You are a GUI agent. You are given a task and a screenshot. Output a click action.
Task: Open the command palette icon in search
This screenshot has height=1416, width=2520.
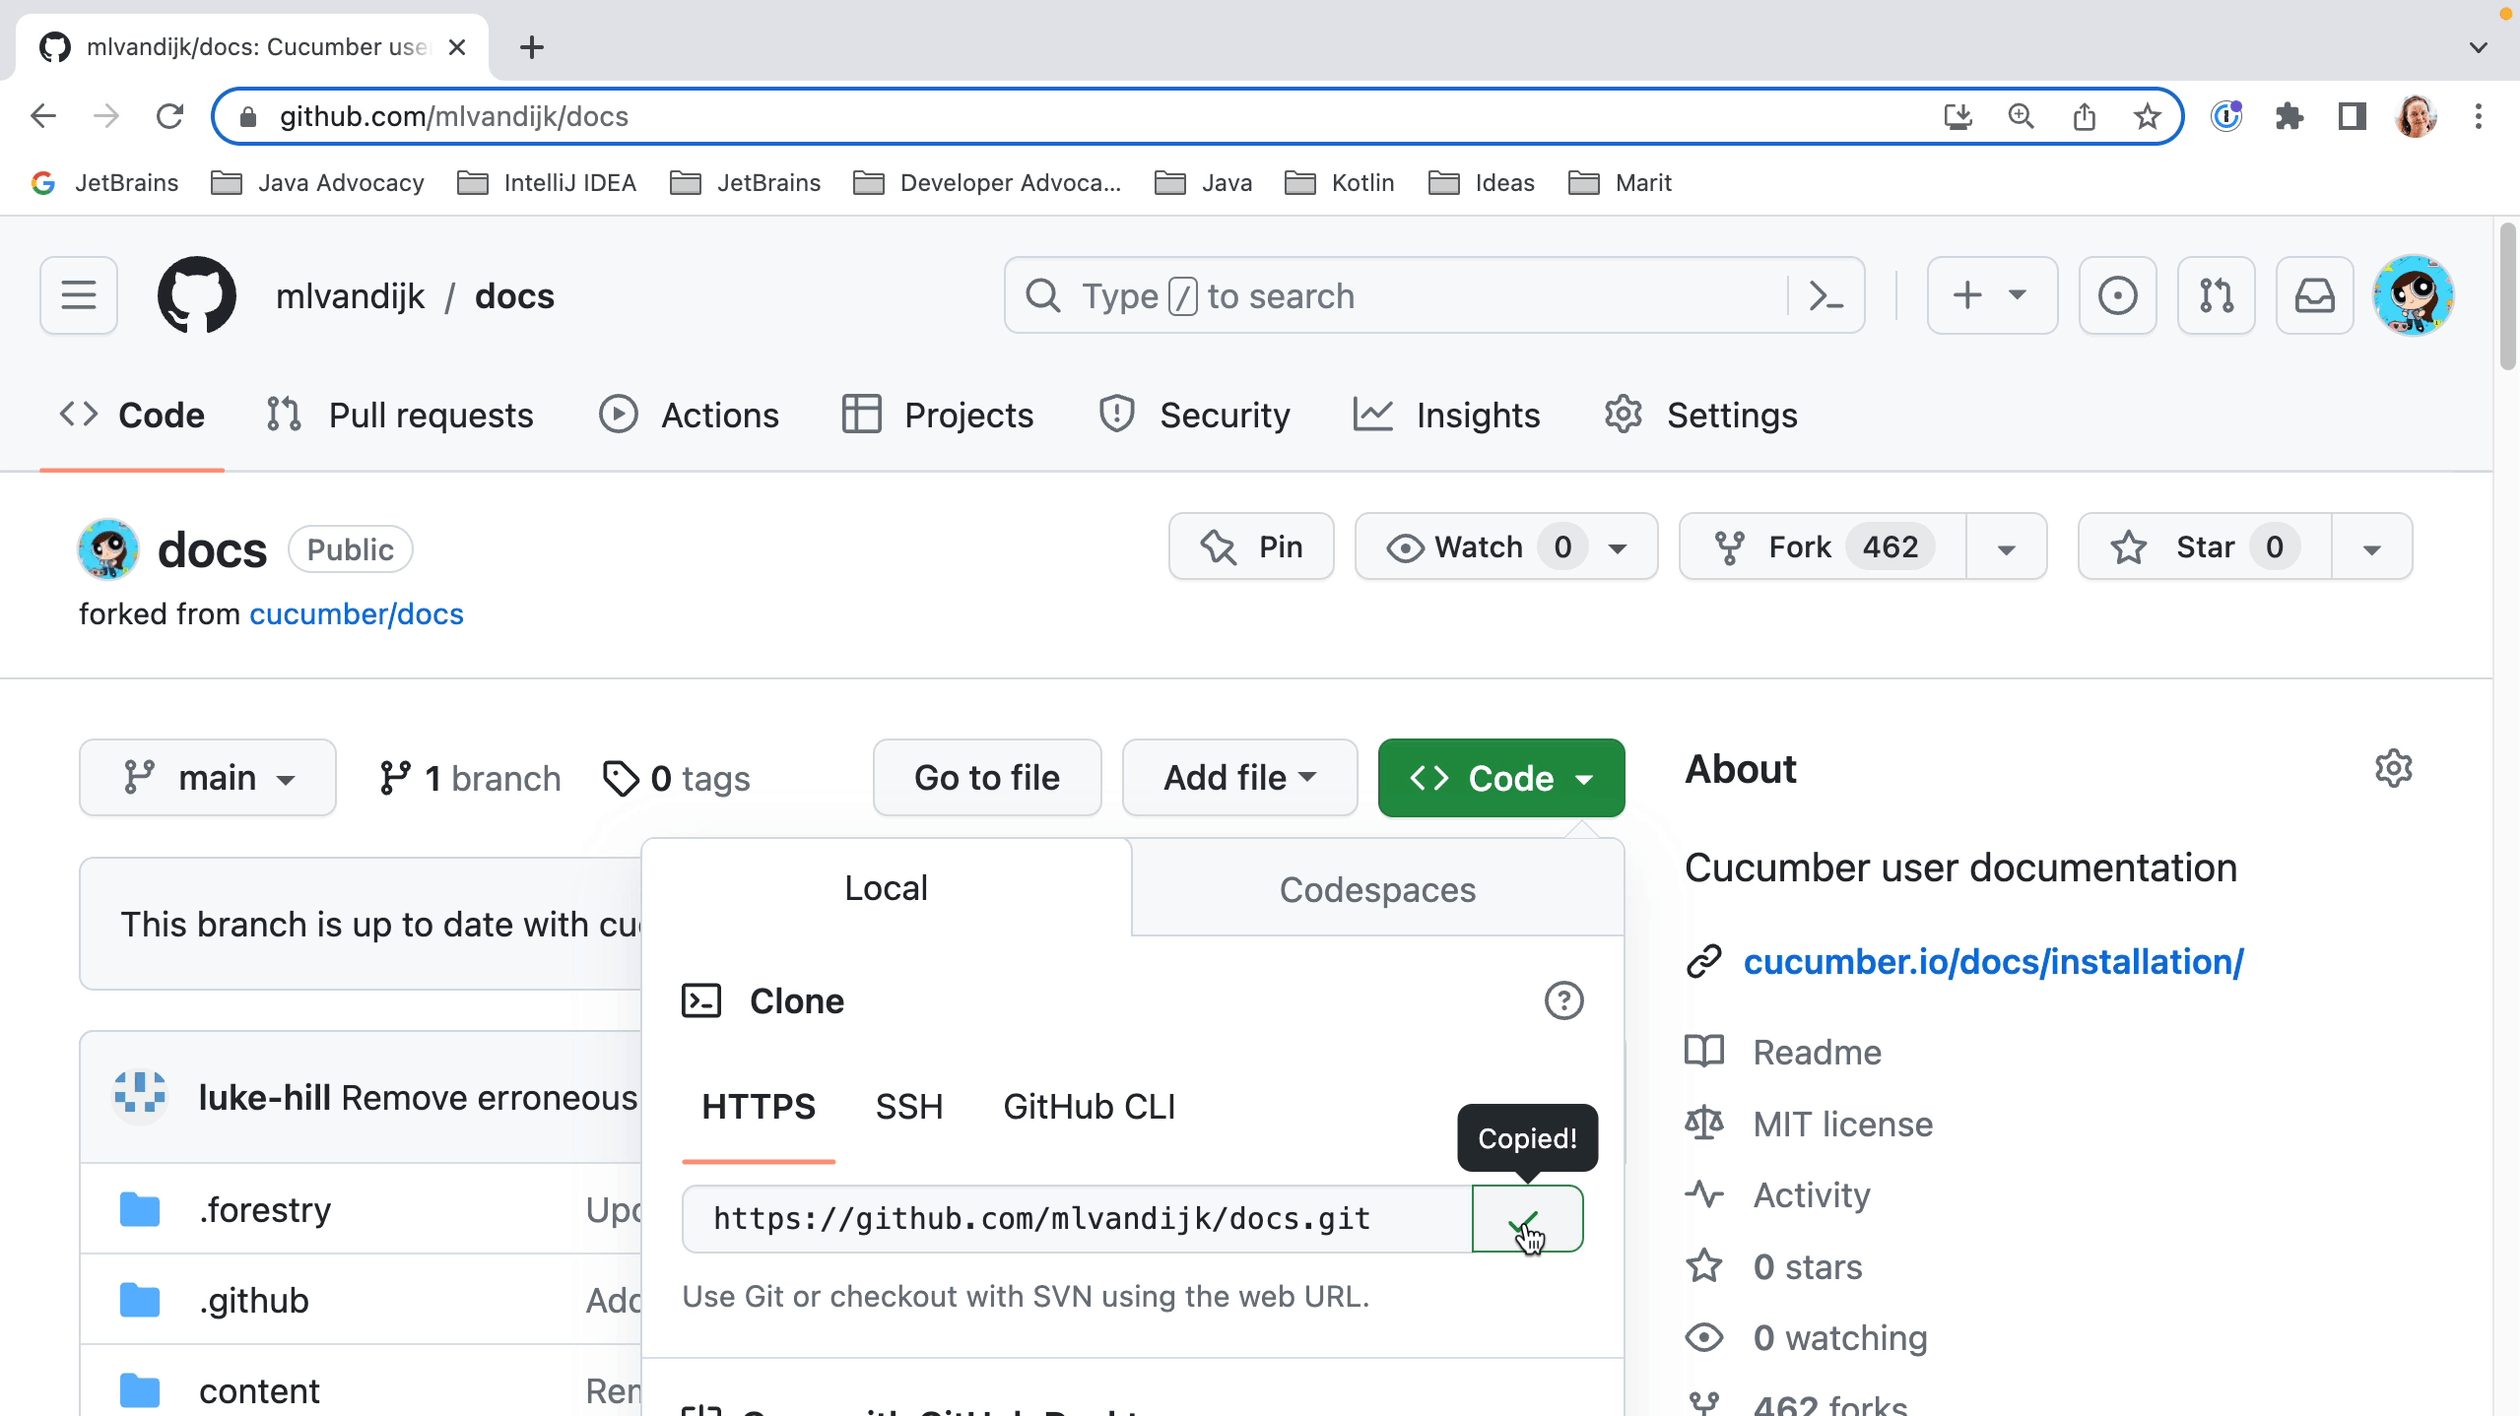pyautogui.click(x=1826, y=296)
